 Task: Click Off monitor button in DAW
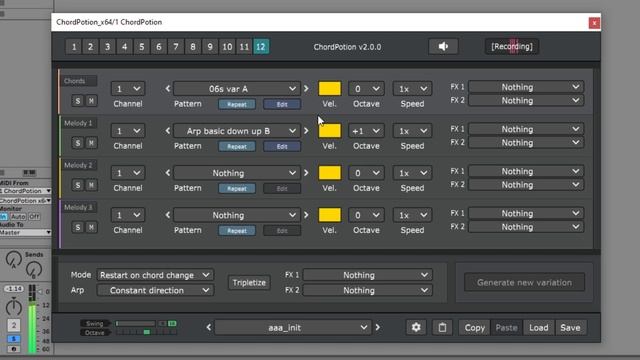pyautogui.click(x=34, y=217)
